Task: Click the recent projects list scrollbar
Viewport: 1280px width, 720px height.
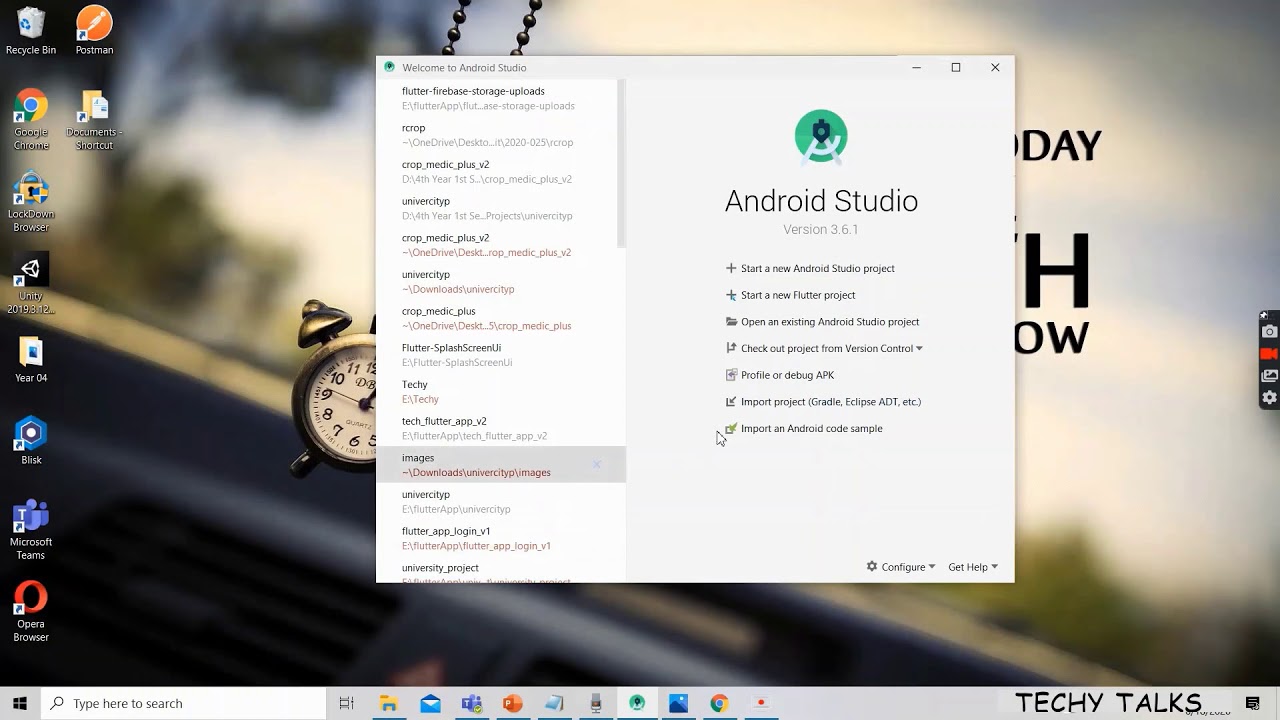Action: click(x=621, y=164)
